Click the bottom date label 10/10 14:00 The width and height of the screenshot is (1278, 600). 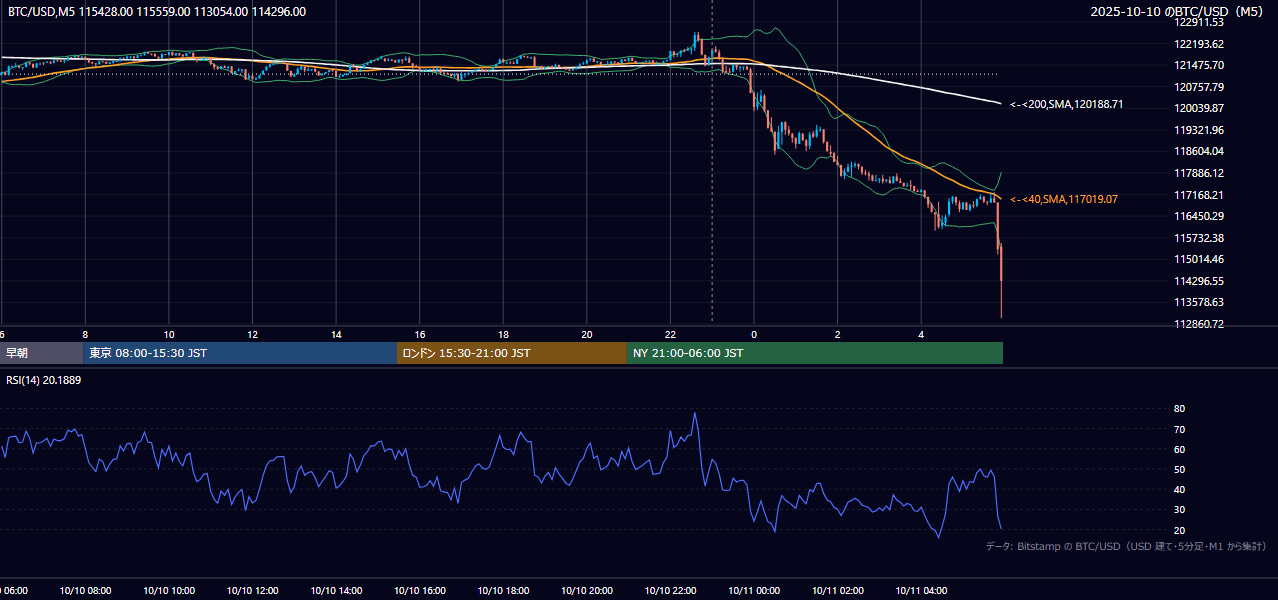(336, 591)
